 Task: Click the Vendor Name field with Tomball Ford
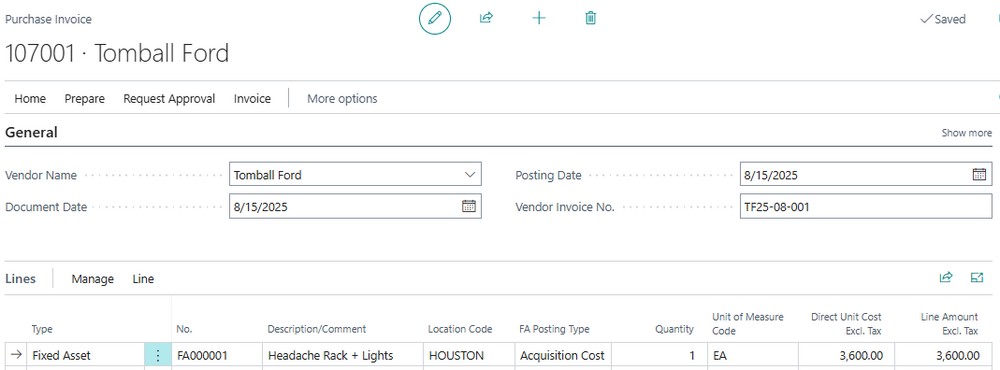pos(355,174)
